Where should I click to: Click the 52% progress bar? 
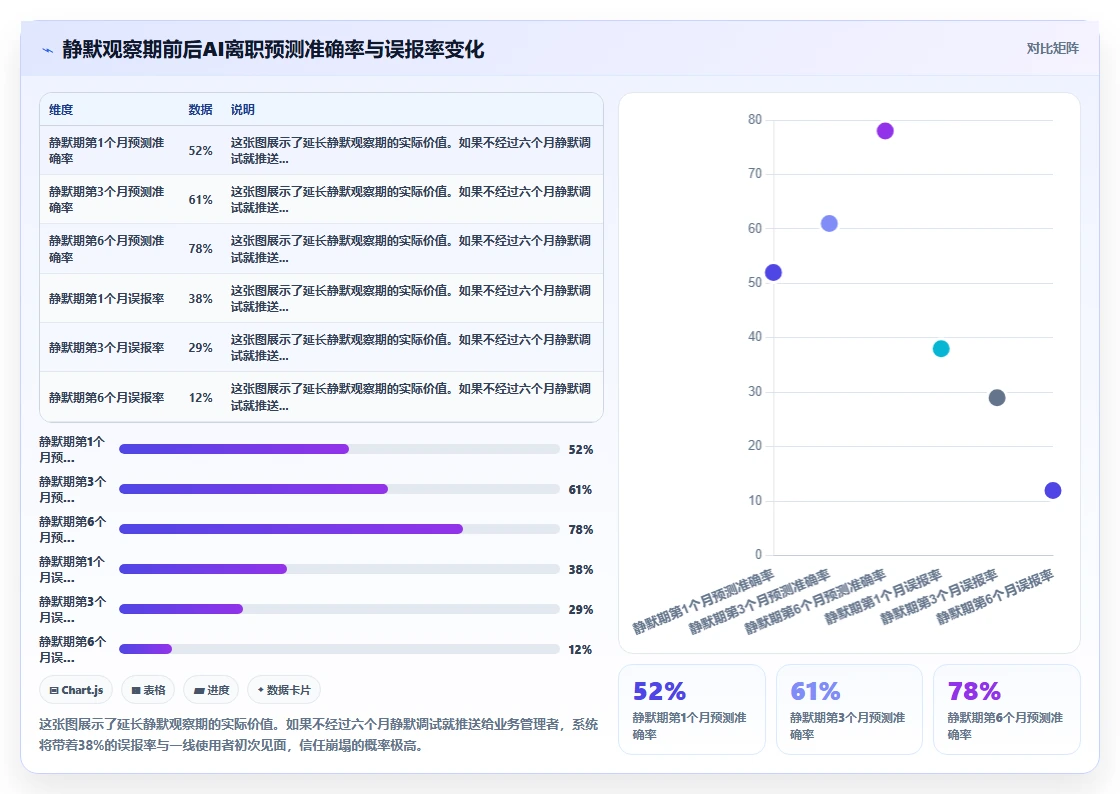339,449
